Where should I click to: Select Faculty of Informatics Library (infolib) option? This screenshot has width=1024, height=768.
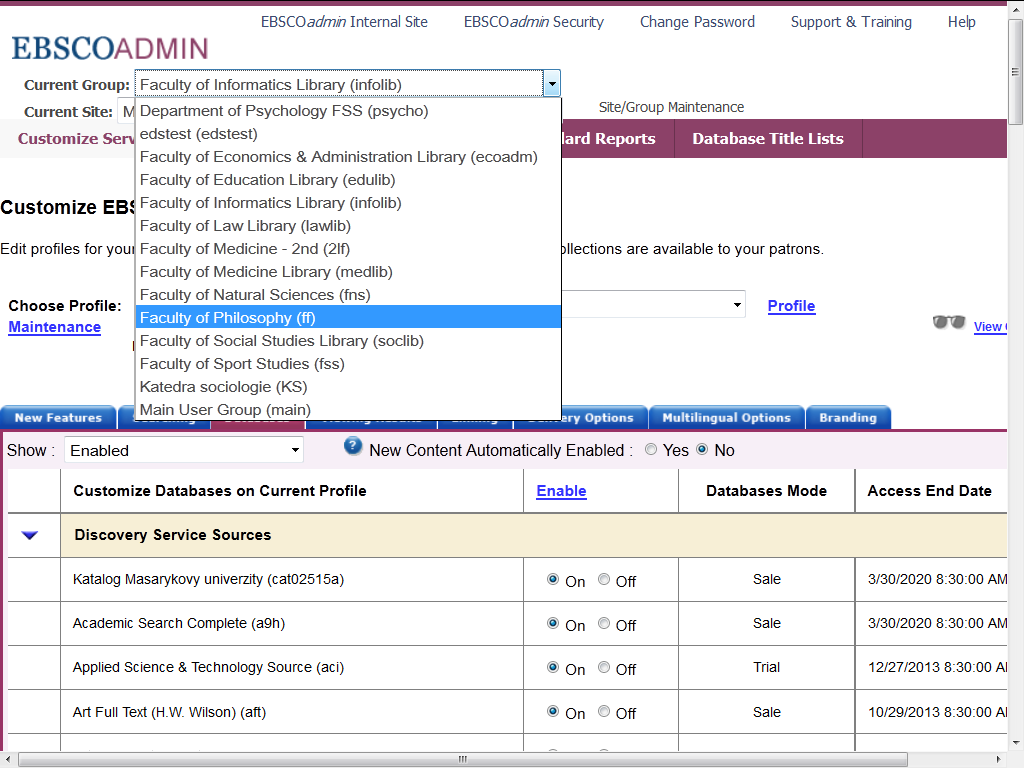tap(348, 202)
